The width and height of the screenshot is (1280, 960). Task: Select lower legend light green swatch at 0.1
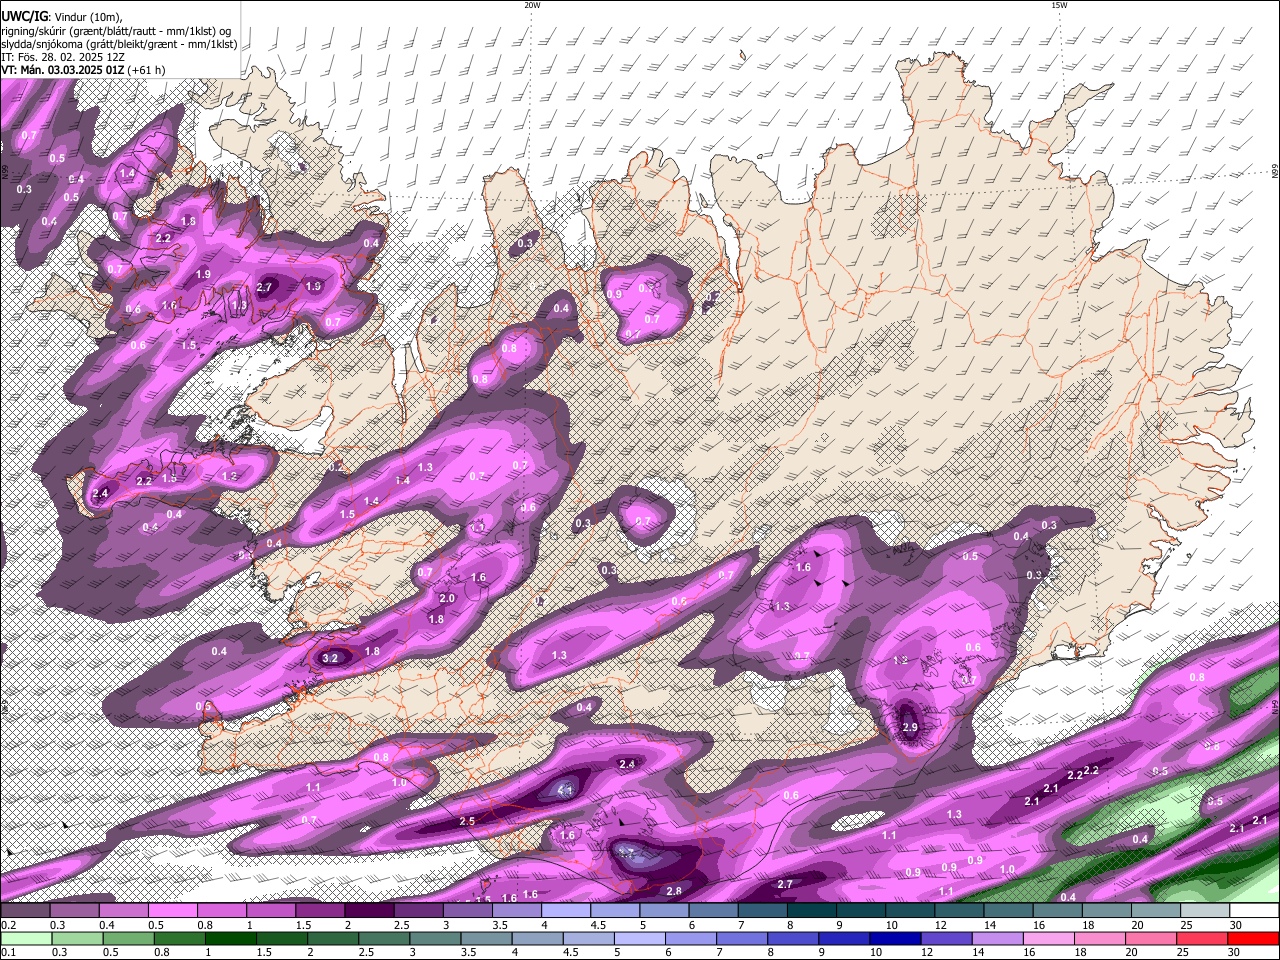coord(26,939)
